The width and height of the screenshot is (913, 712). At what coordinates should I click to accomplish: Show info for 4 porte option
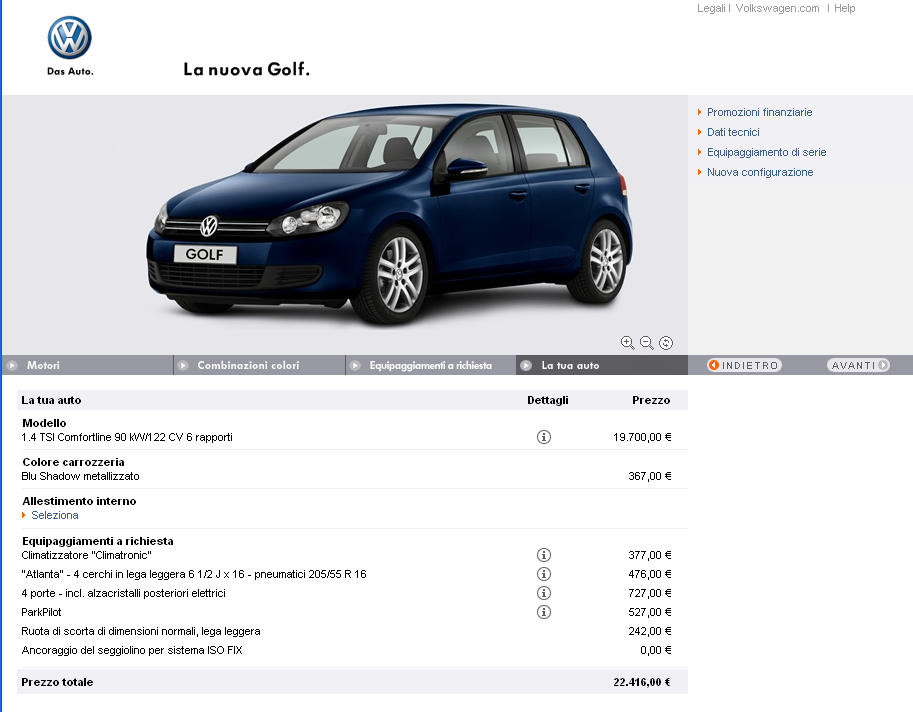pyautogui.click(x=544, y=593)
